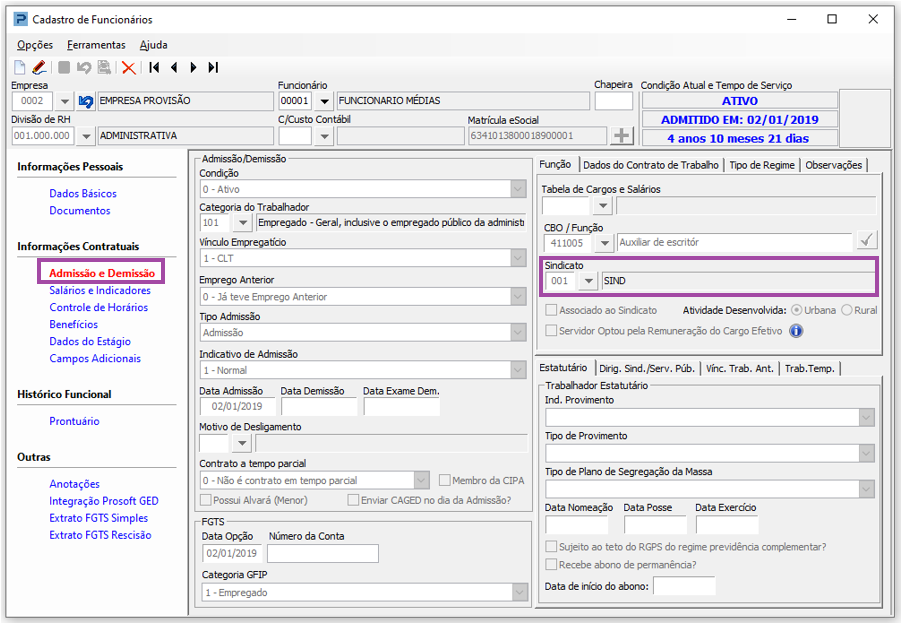Open the Sindicato code dropdown

[x=588, y=282]
